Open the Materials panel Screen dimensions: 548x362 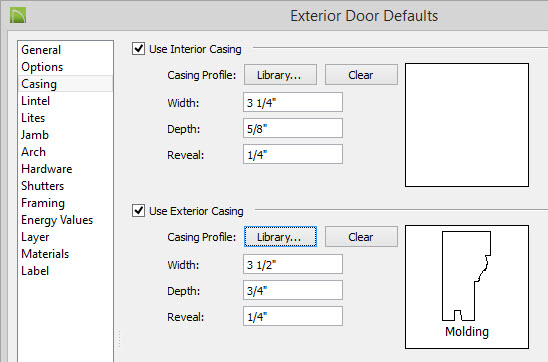tap(65, 254)
